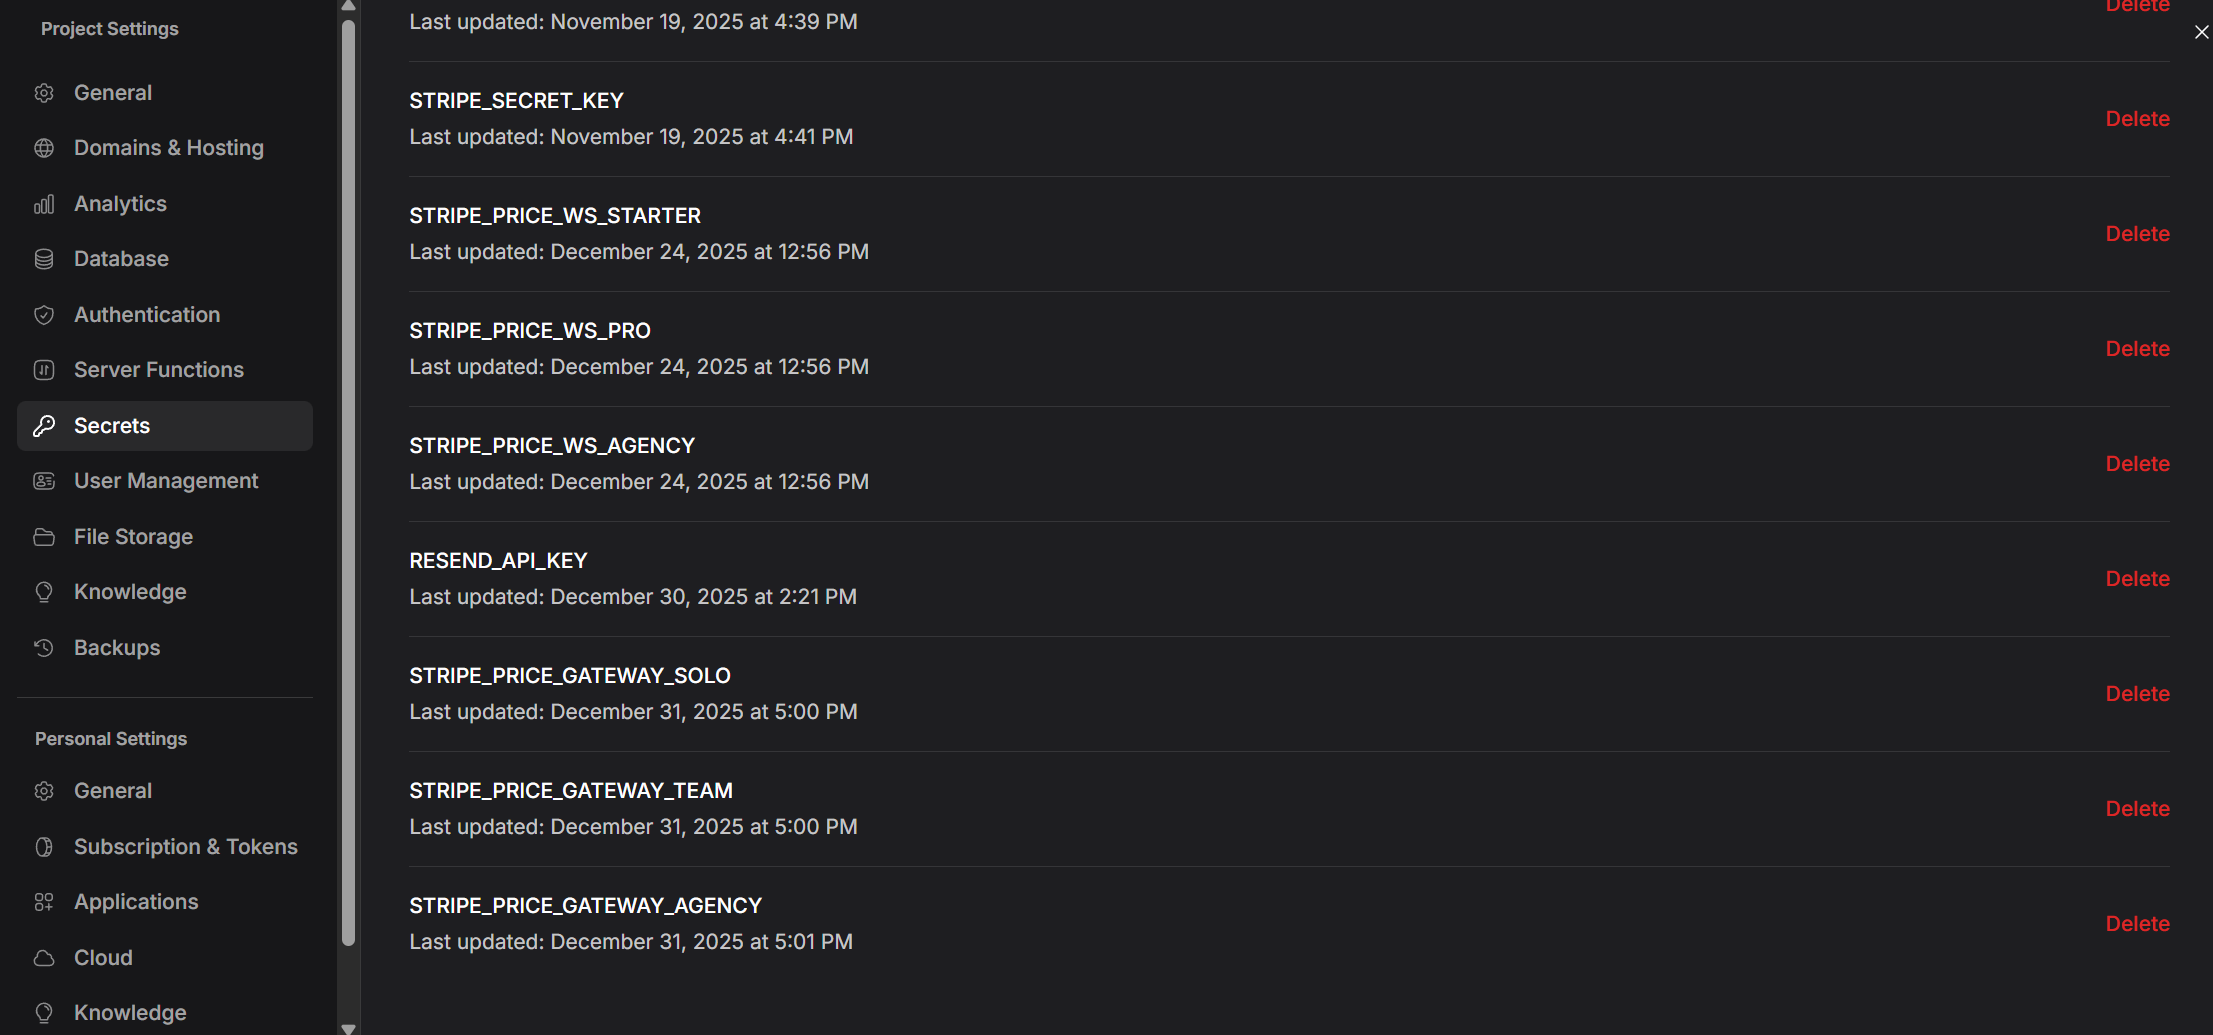Delete the STRIPE_SECRET_KEY secret
Image resolution: width=2213 pixels, height=1035 pixels.
click(2137, 119)
